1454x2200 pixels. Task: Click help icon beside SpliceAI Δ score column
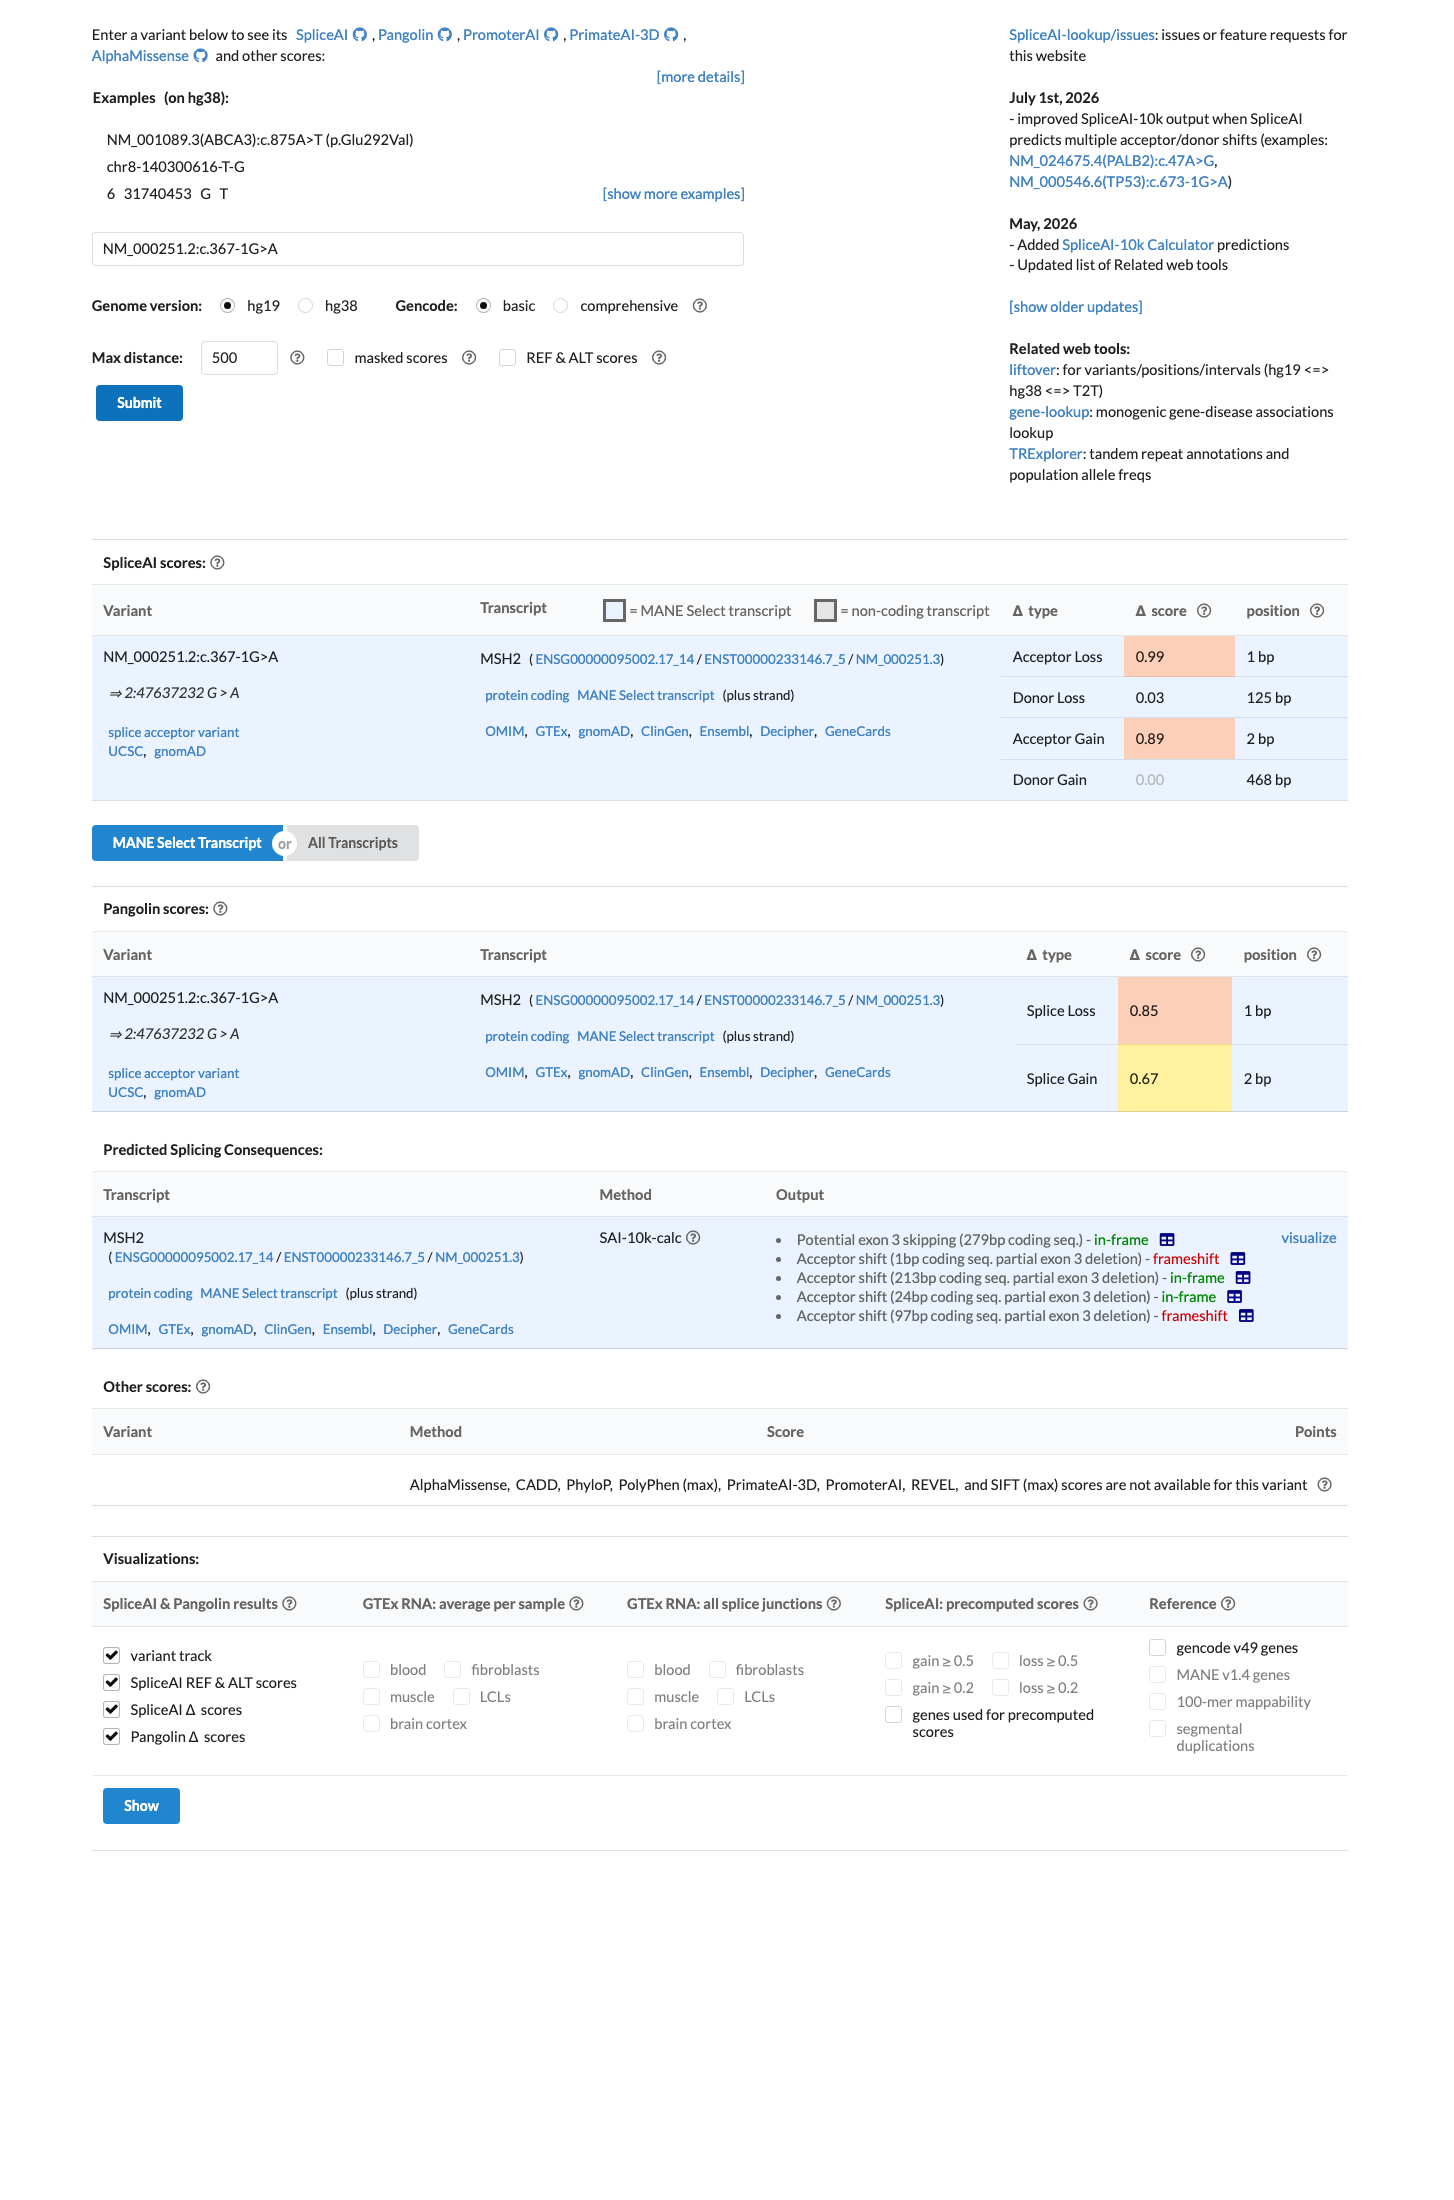coord(1204,611)
